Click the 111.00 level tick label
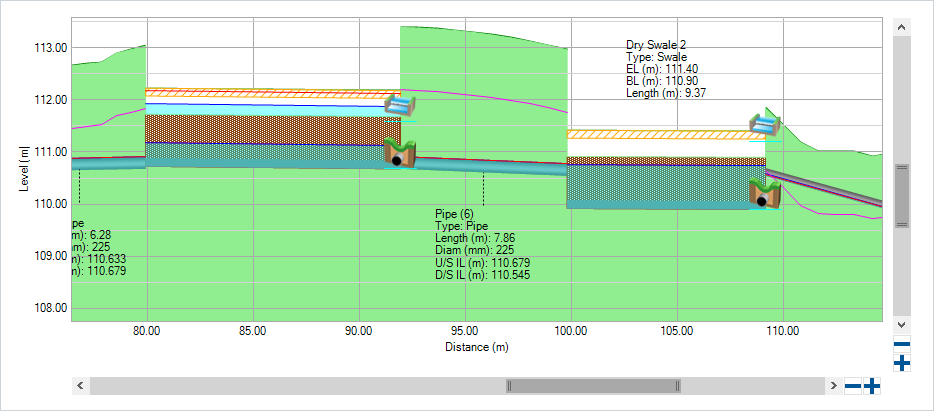Viewport: 934px width, 411px height. [x=50, y=152]
